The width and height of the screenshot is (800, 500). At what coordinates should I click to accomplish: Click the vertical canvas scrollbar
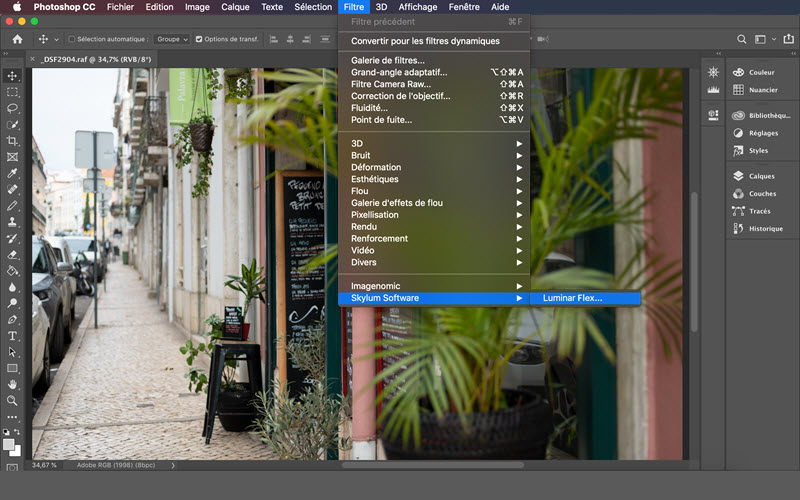[694, 262]
